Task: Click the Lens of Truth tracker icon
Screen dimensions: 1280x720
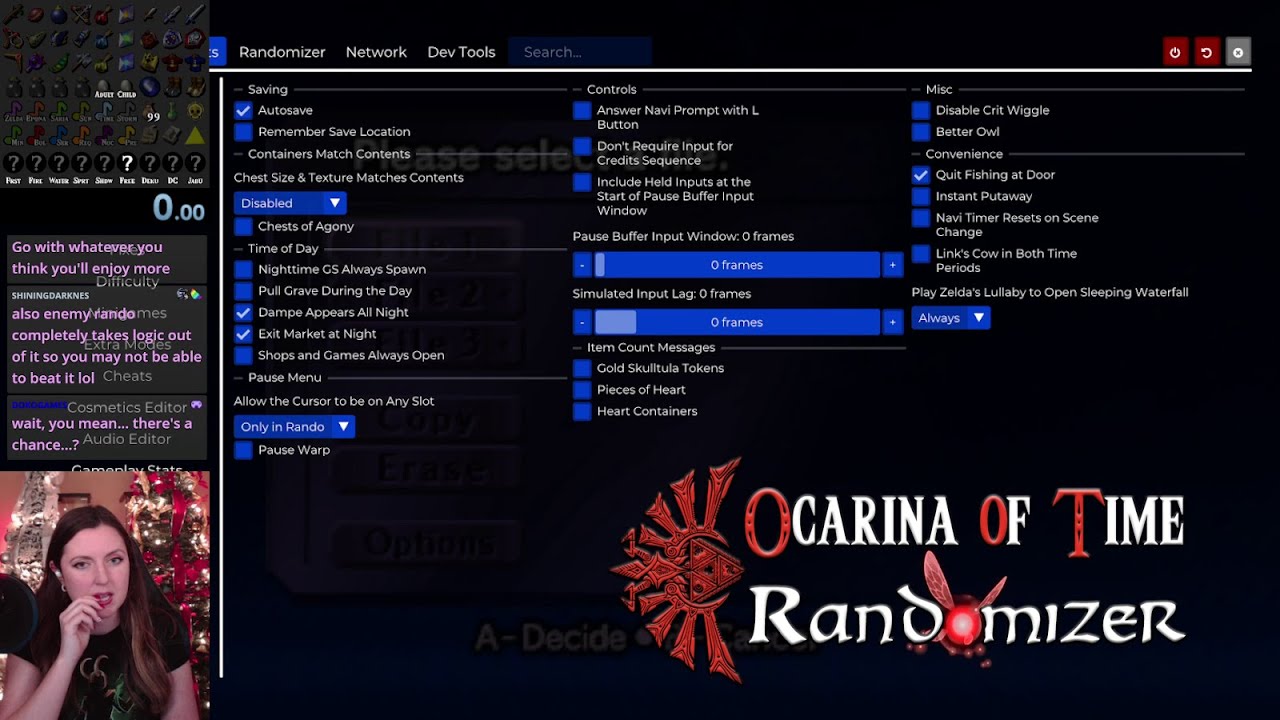Action: coord(36,62)
